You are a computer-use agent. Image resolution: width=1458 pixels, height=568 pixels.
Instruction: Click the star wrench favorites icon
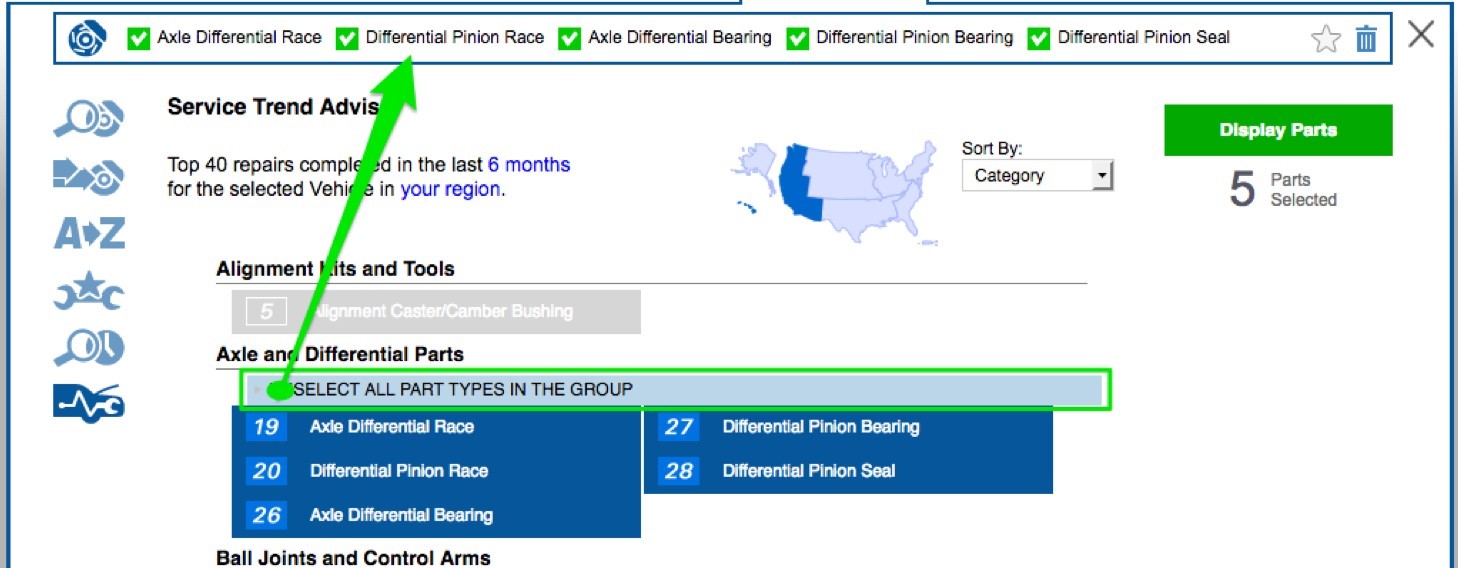(x=88, y=294)
